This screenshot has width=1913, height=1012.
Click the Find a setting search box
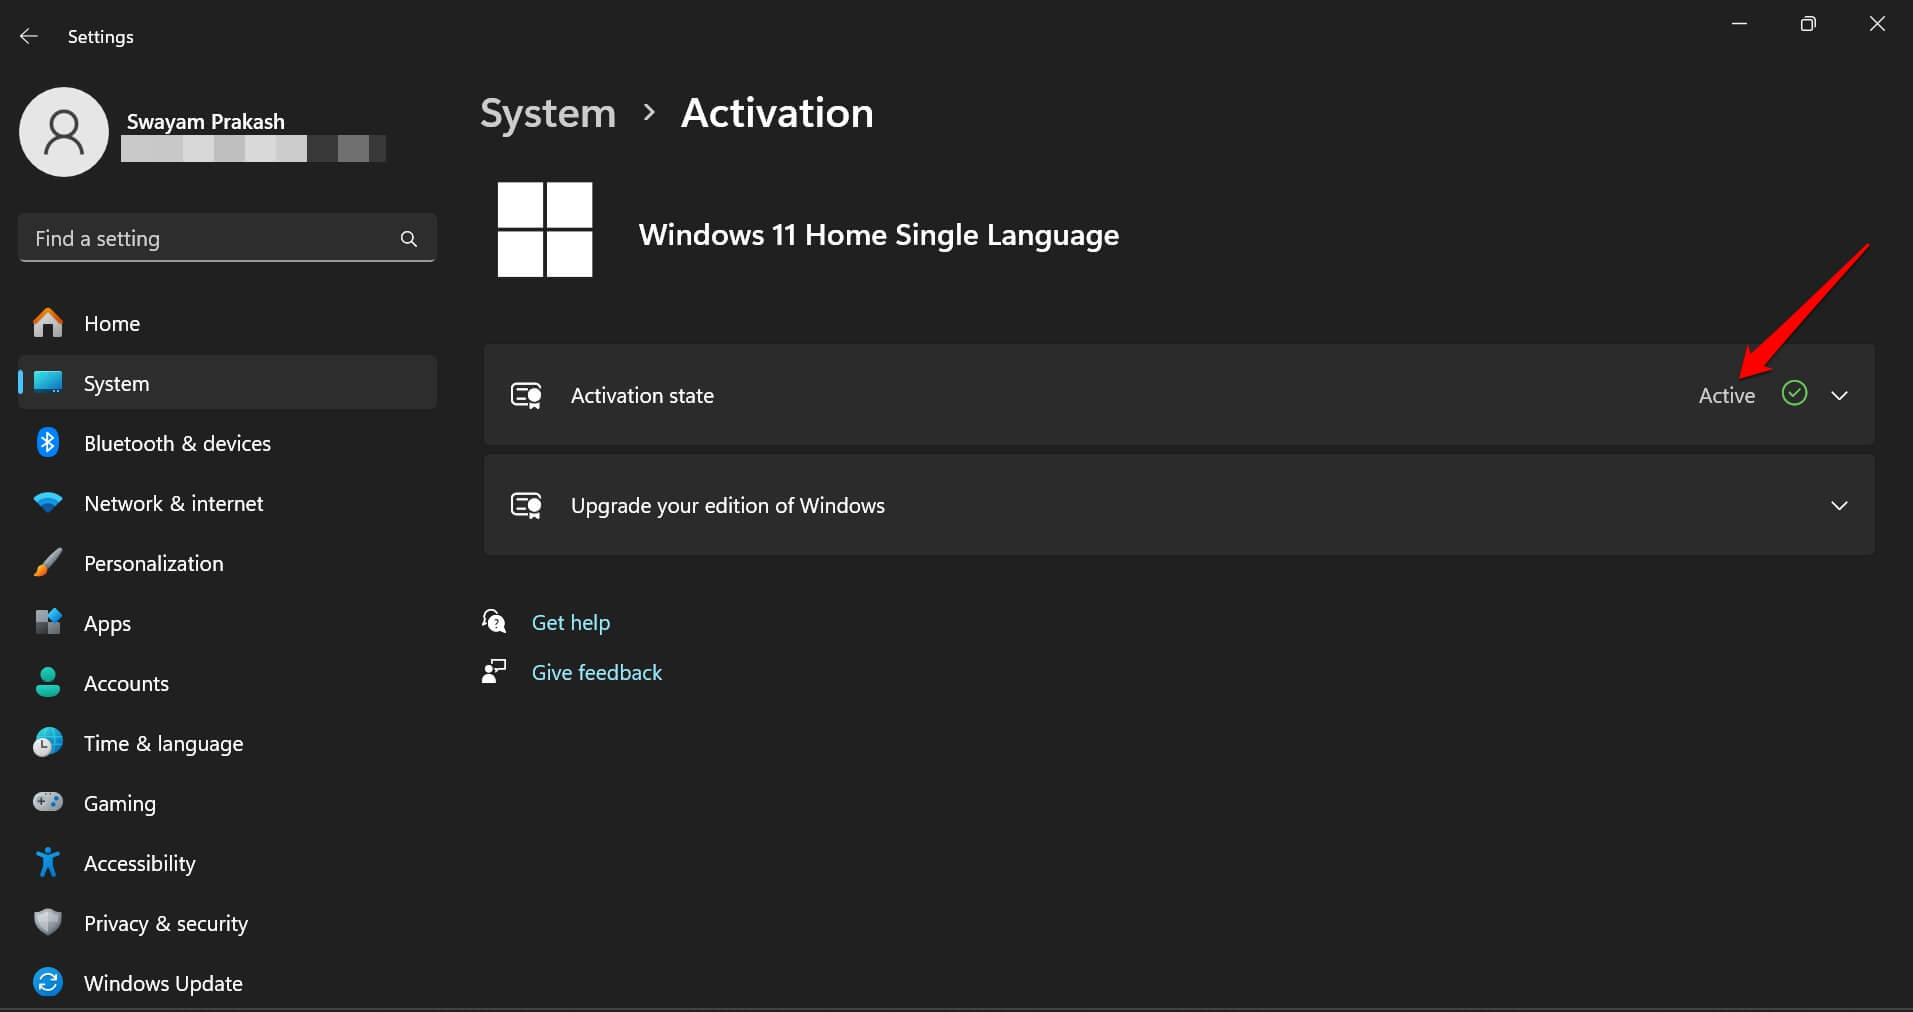coord(210,239)
